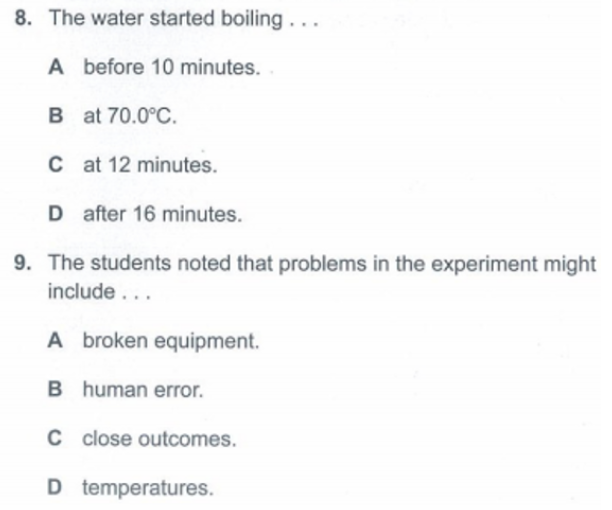This screenshot has width=612, height=510.
Task: Click the question 9 number label
Action: 23,262
